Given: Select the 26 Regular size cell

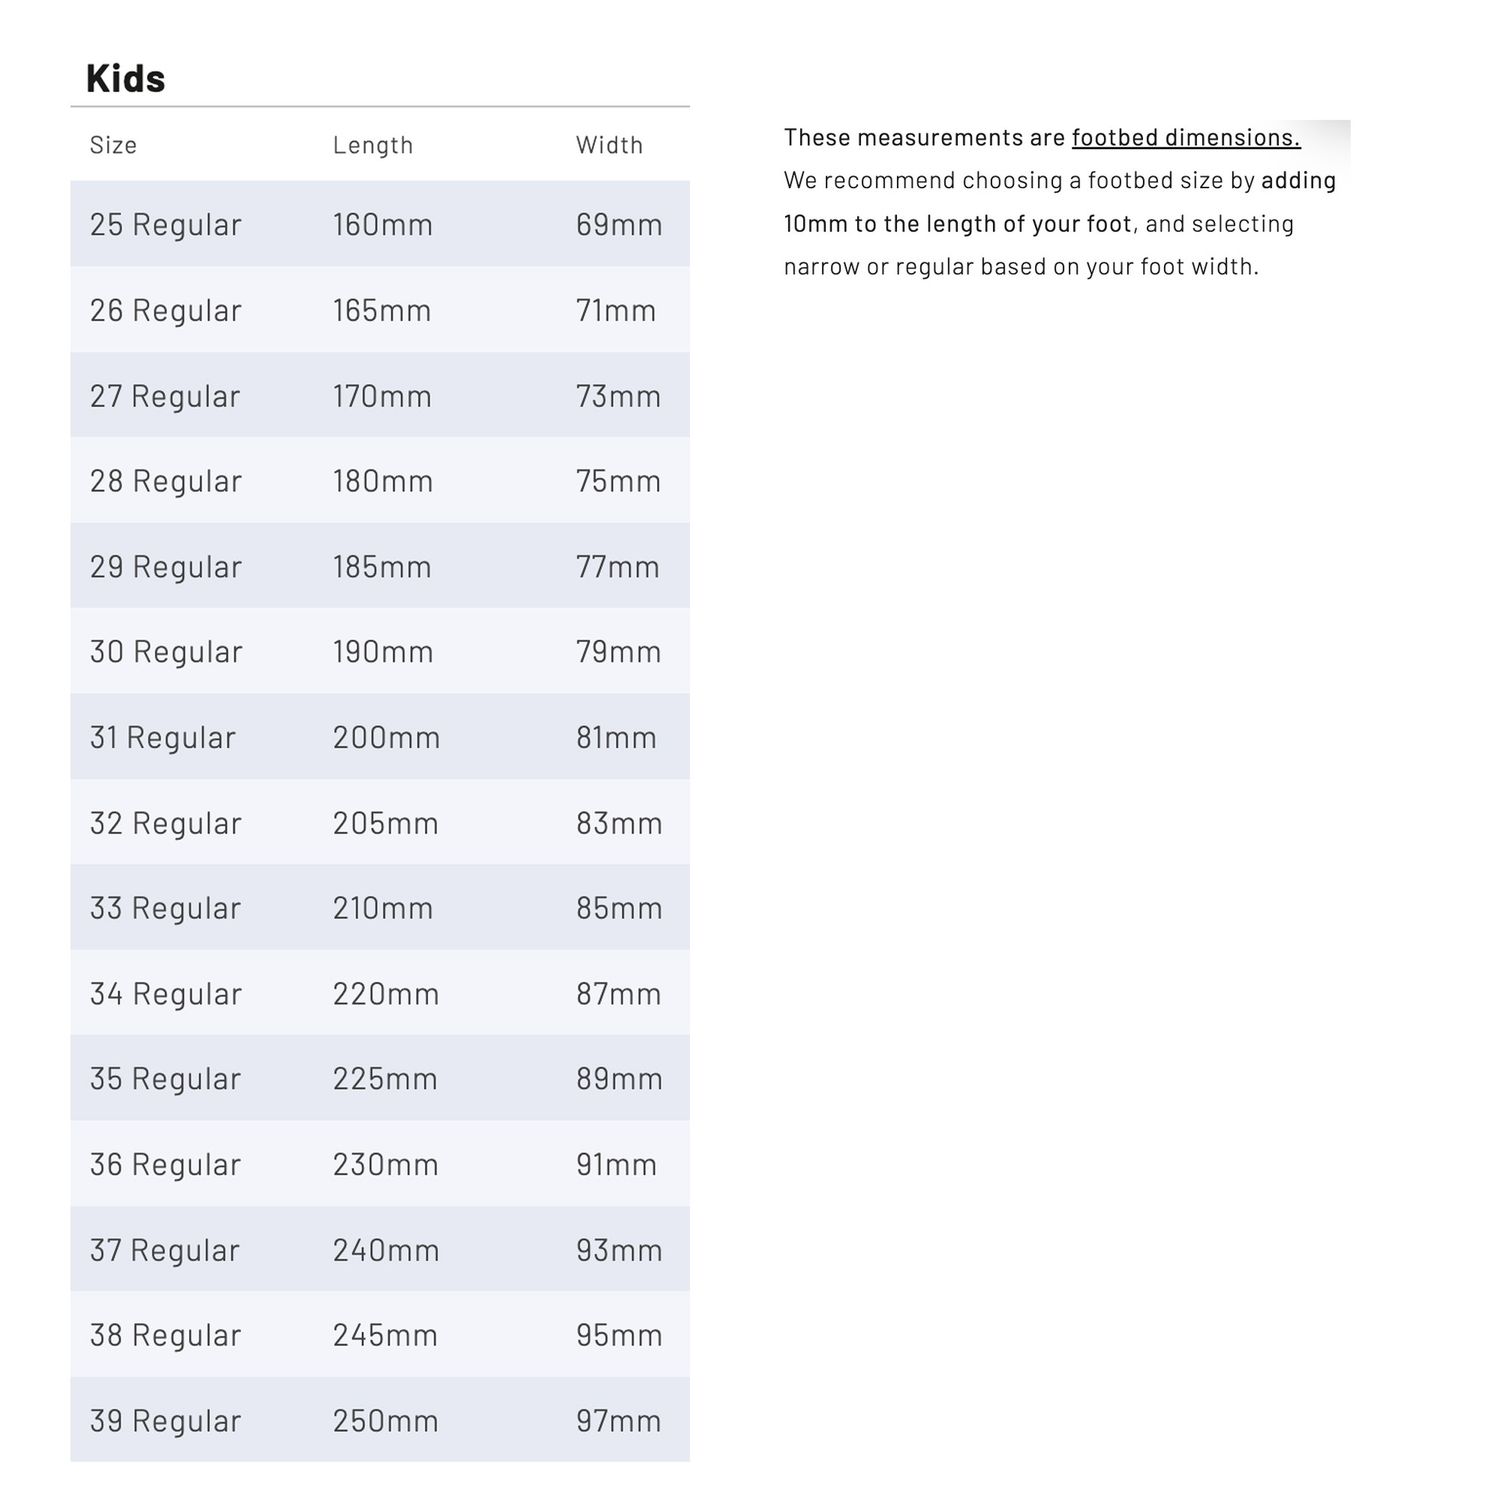Looking at the screenshot, I should 166,311.
